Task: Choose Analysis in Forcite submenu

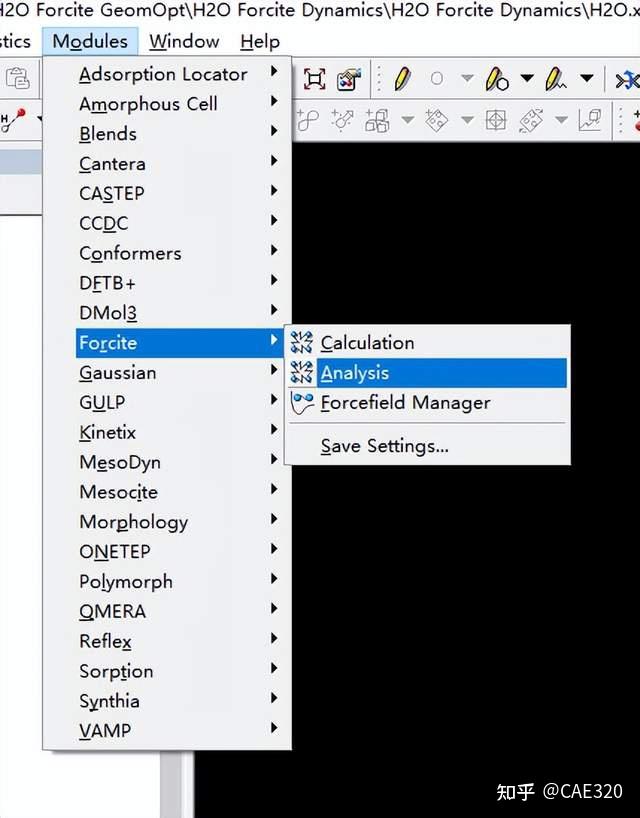Action: click(427, 373)
